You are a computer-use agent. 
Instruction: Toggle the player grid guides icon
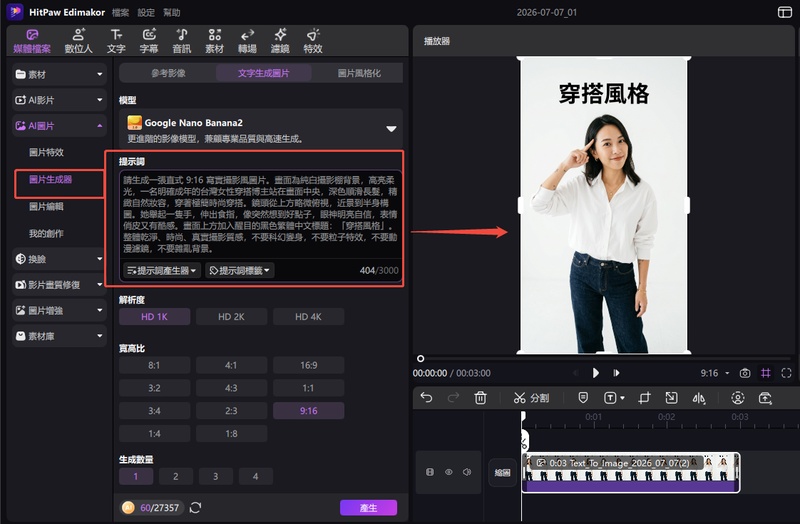(766, 373)
